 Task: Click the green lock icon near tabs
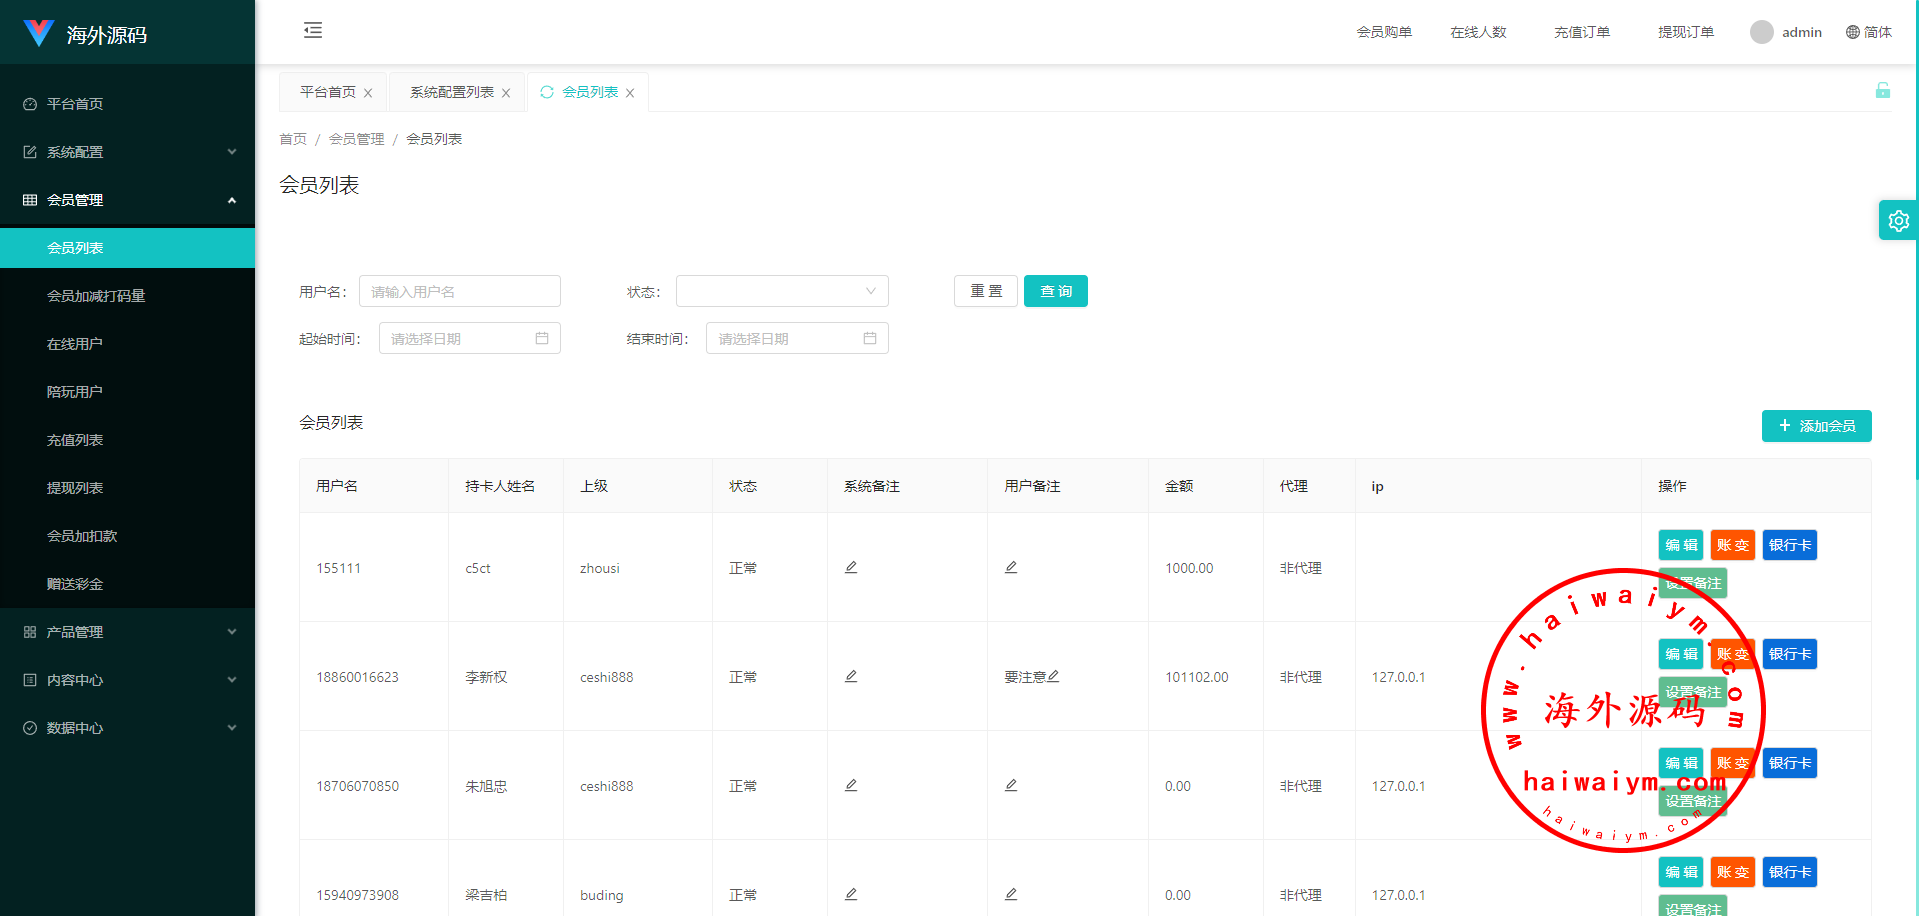(1882, 91)
